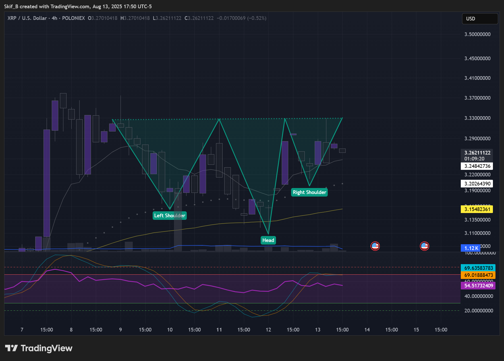The width and height of the screenshot is (504, 361).
Task: Click the white price label 3.24842736
Action: pyautogui.click(x=477, y=166)
